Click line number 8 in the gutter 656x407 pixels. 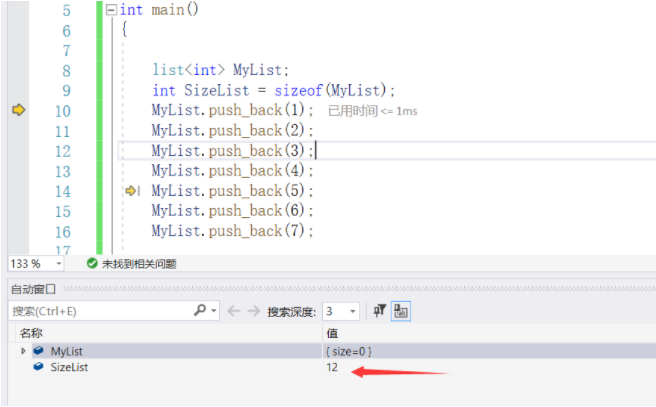pyautogui.click(x=67, y=71)
